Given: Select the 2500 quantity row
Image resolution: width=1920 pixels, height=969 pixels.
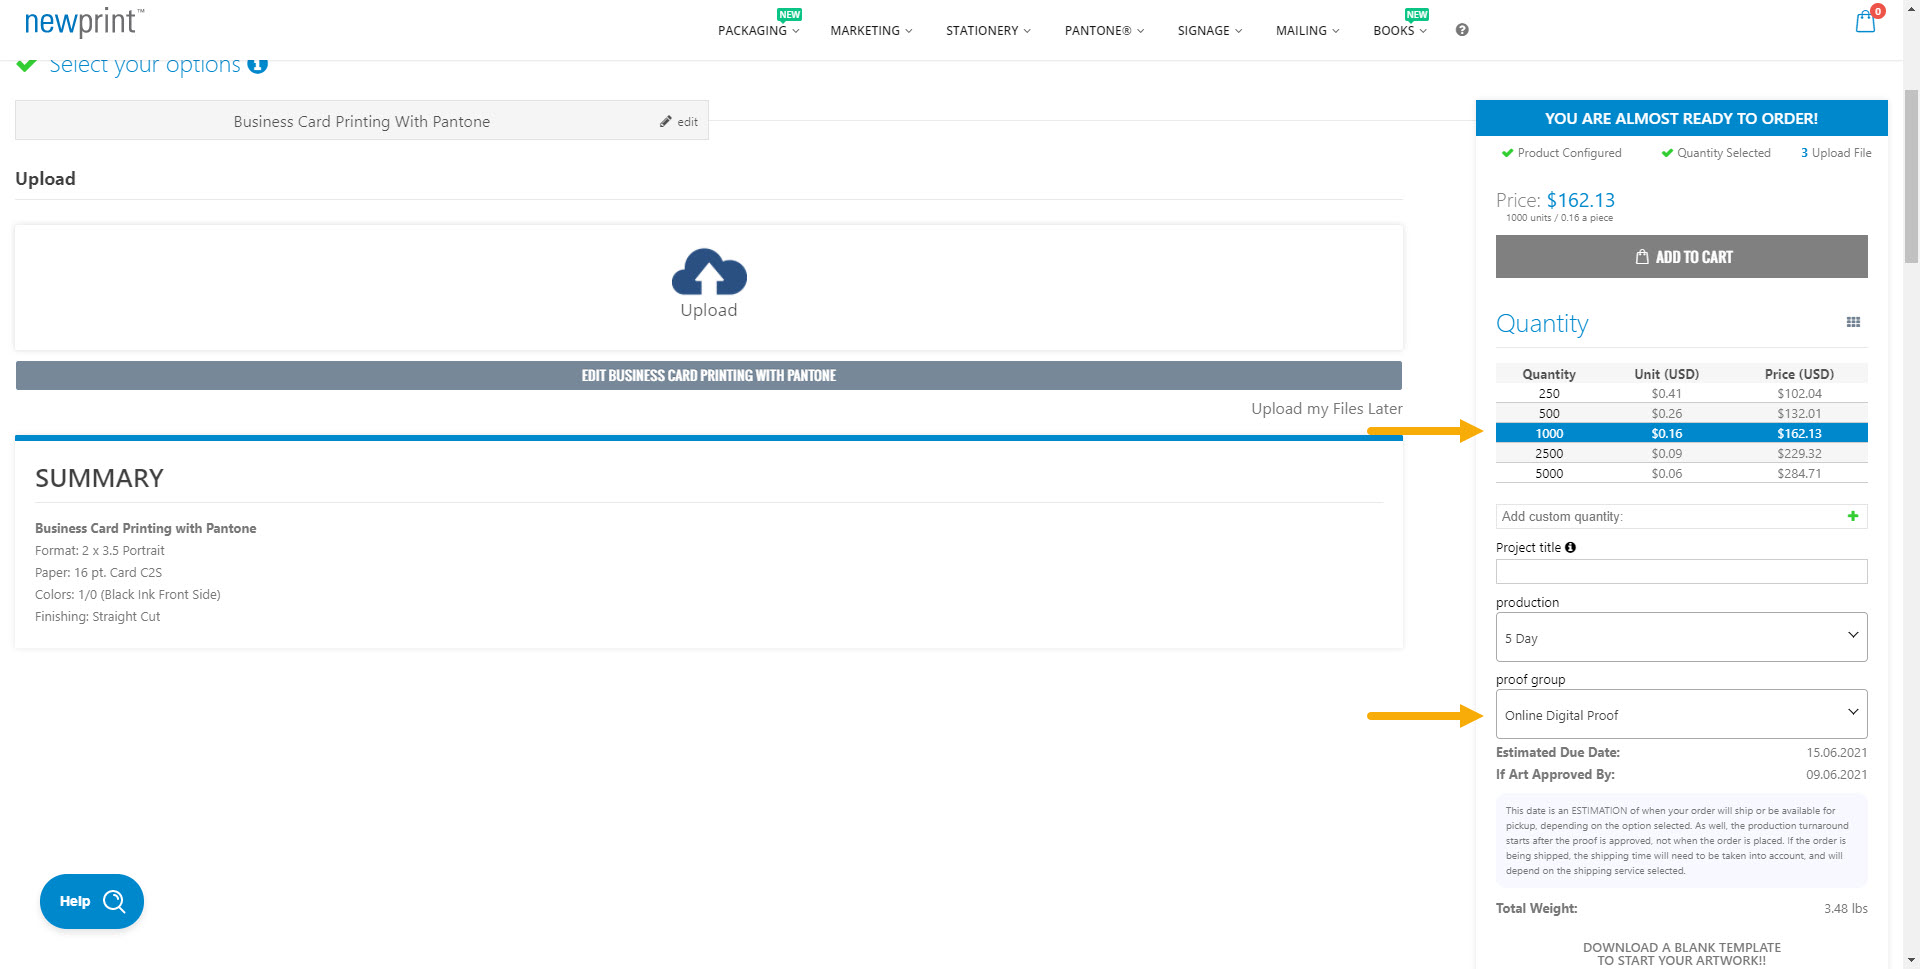Looking at the screenshot, I should [x=1681, y=453].
